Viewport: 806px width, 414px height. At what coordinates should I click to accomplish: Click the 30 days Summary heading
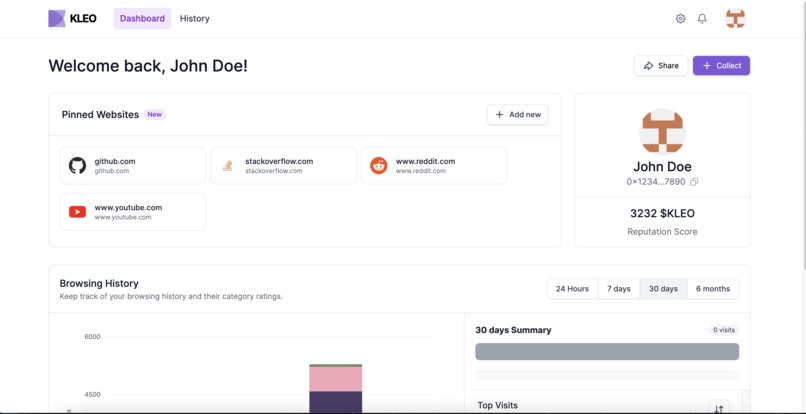pyautogui.click(x=513, y=330)
